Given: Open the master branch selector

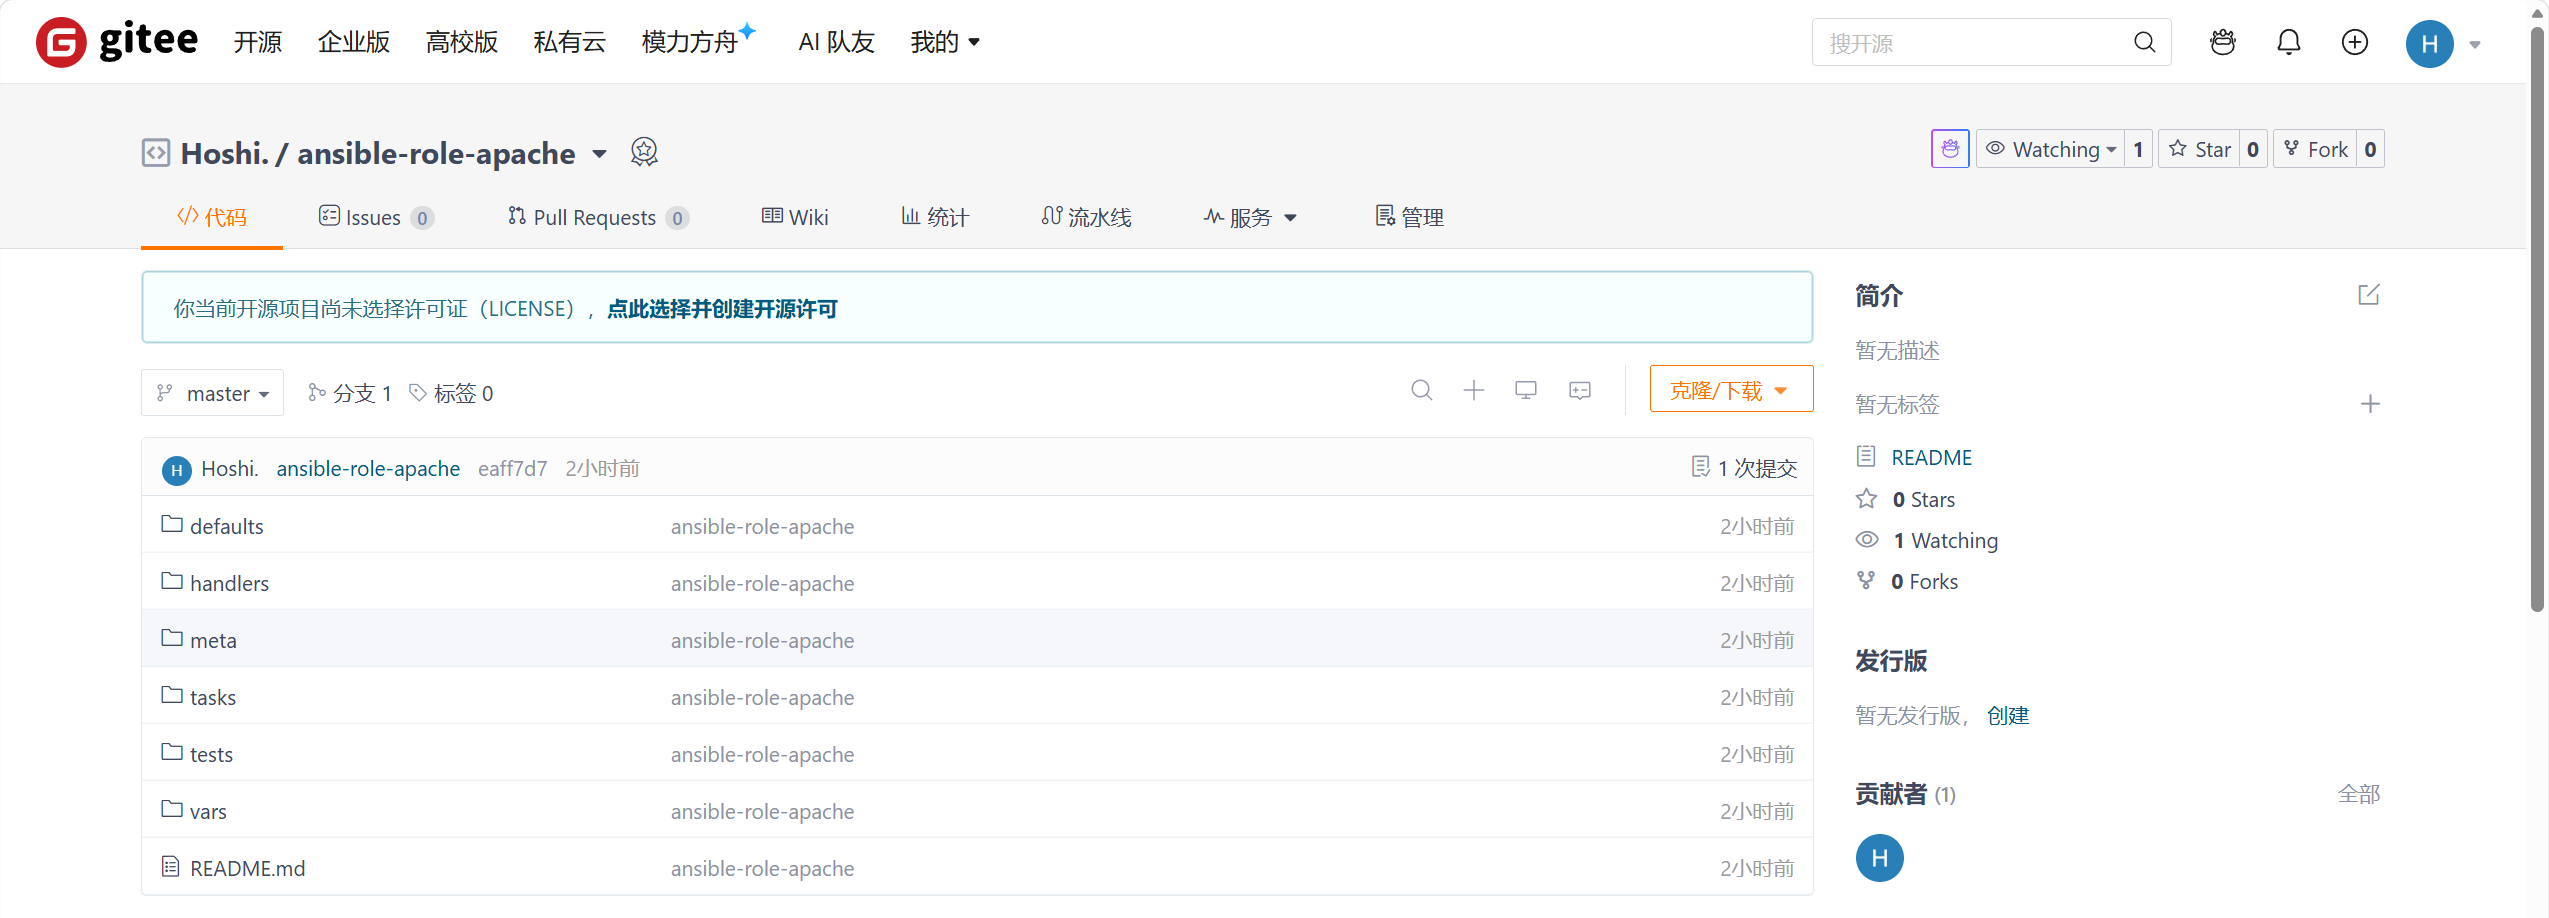Looking at the screenshot, I should coord(212,393).
